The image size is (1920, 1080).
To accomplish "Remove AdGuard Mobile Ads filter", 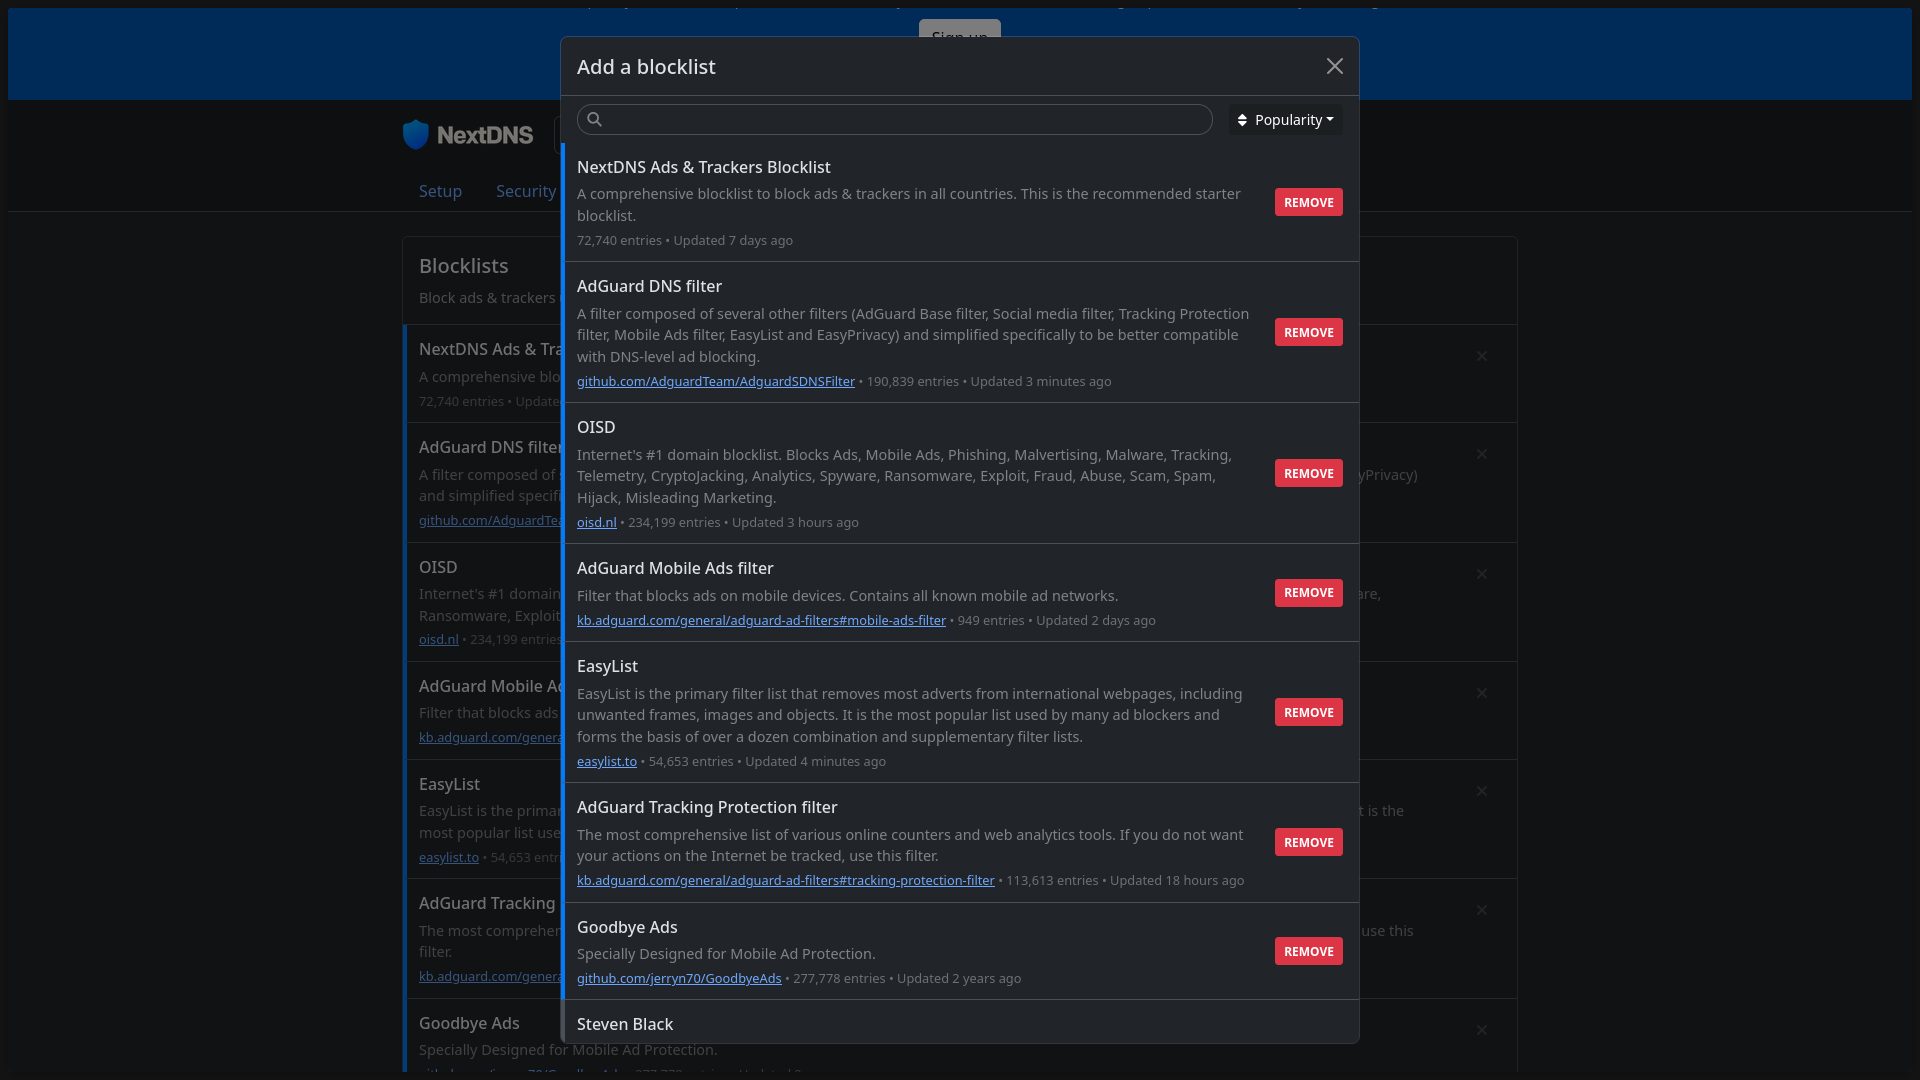I will [1308, 593].
